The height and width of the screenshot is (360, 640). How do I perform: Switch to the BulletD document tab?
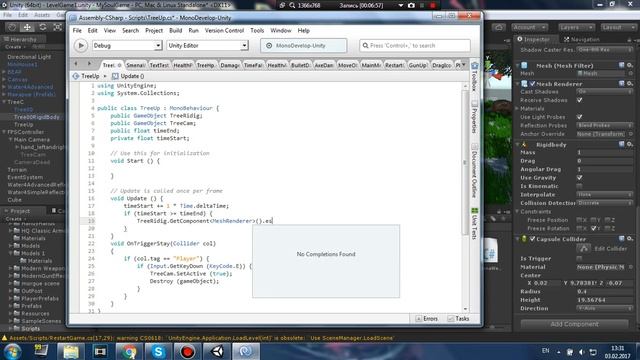300,65
